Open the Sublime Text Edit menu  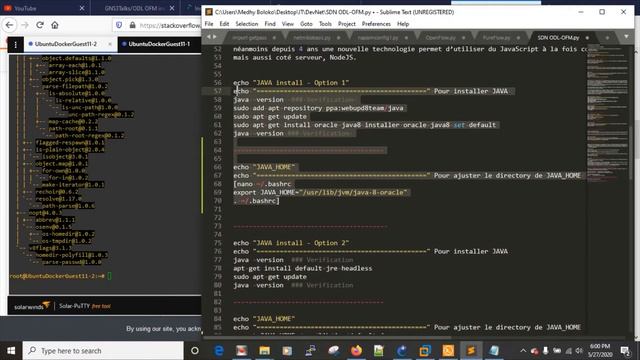[x=224, y=24]
